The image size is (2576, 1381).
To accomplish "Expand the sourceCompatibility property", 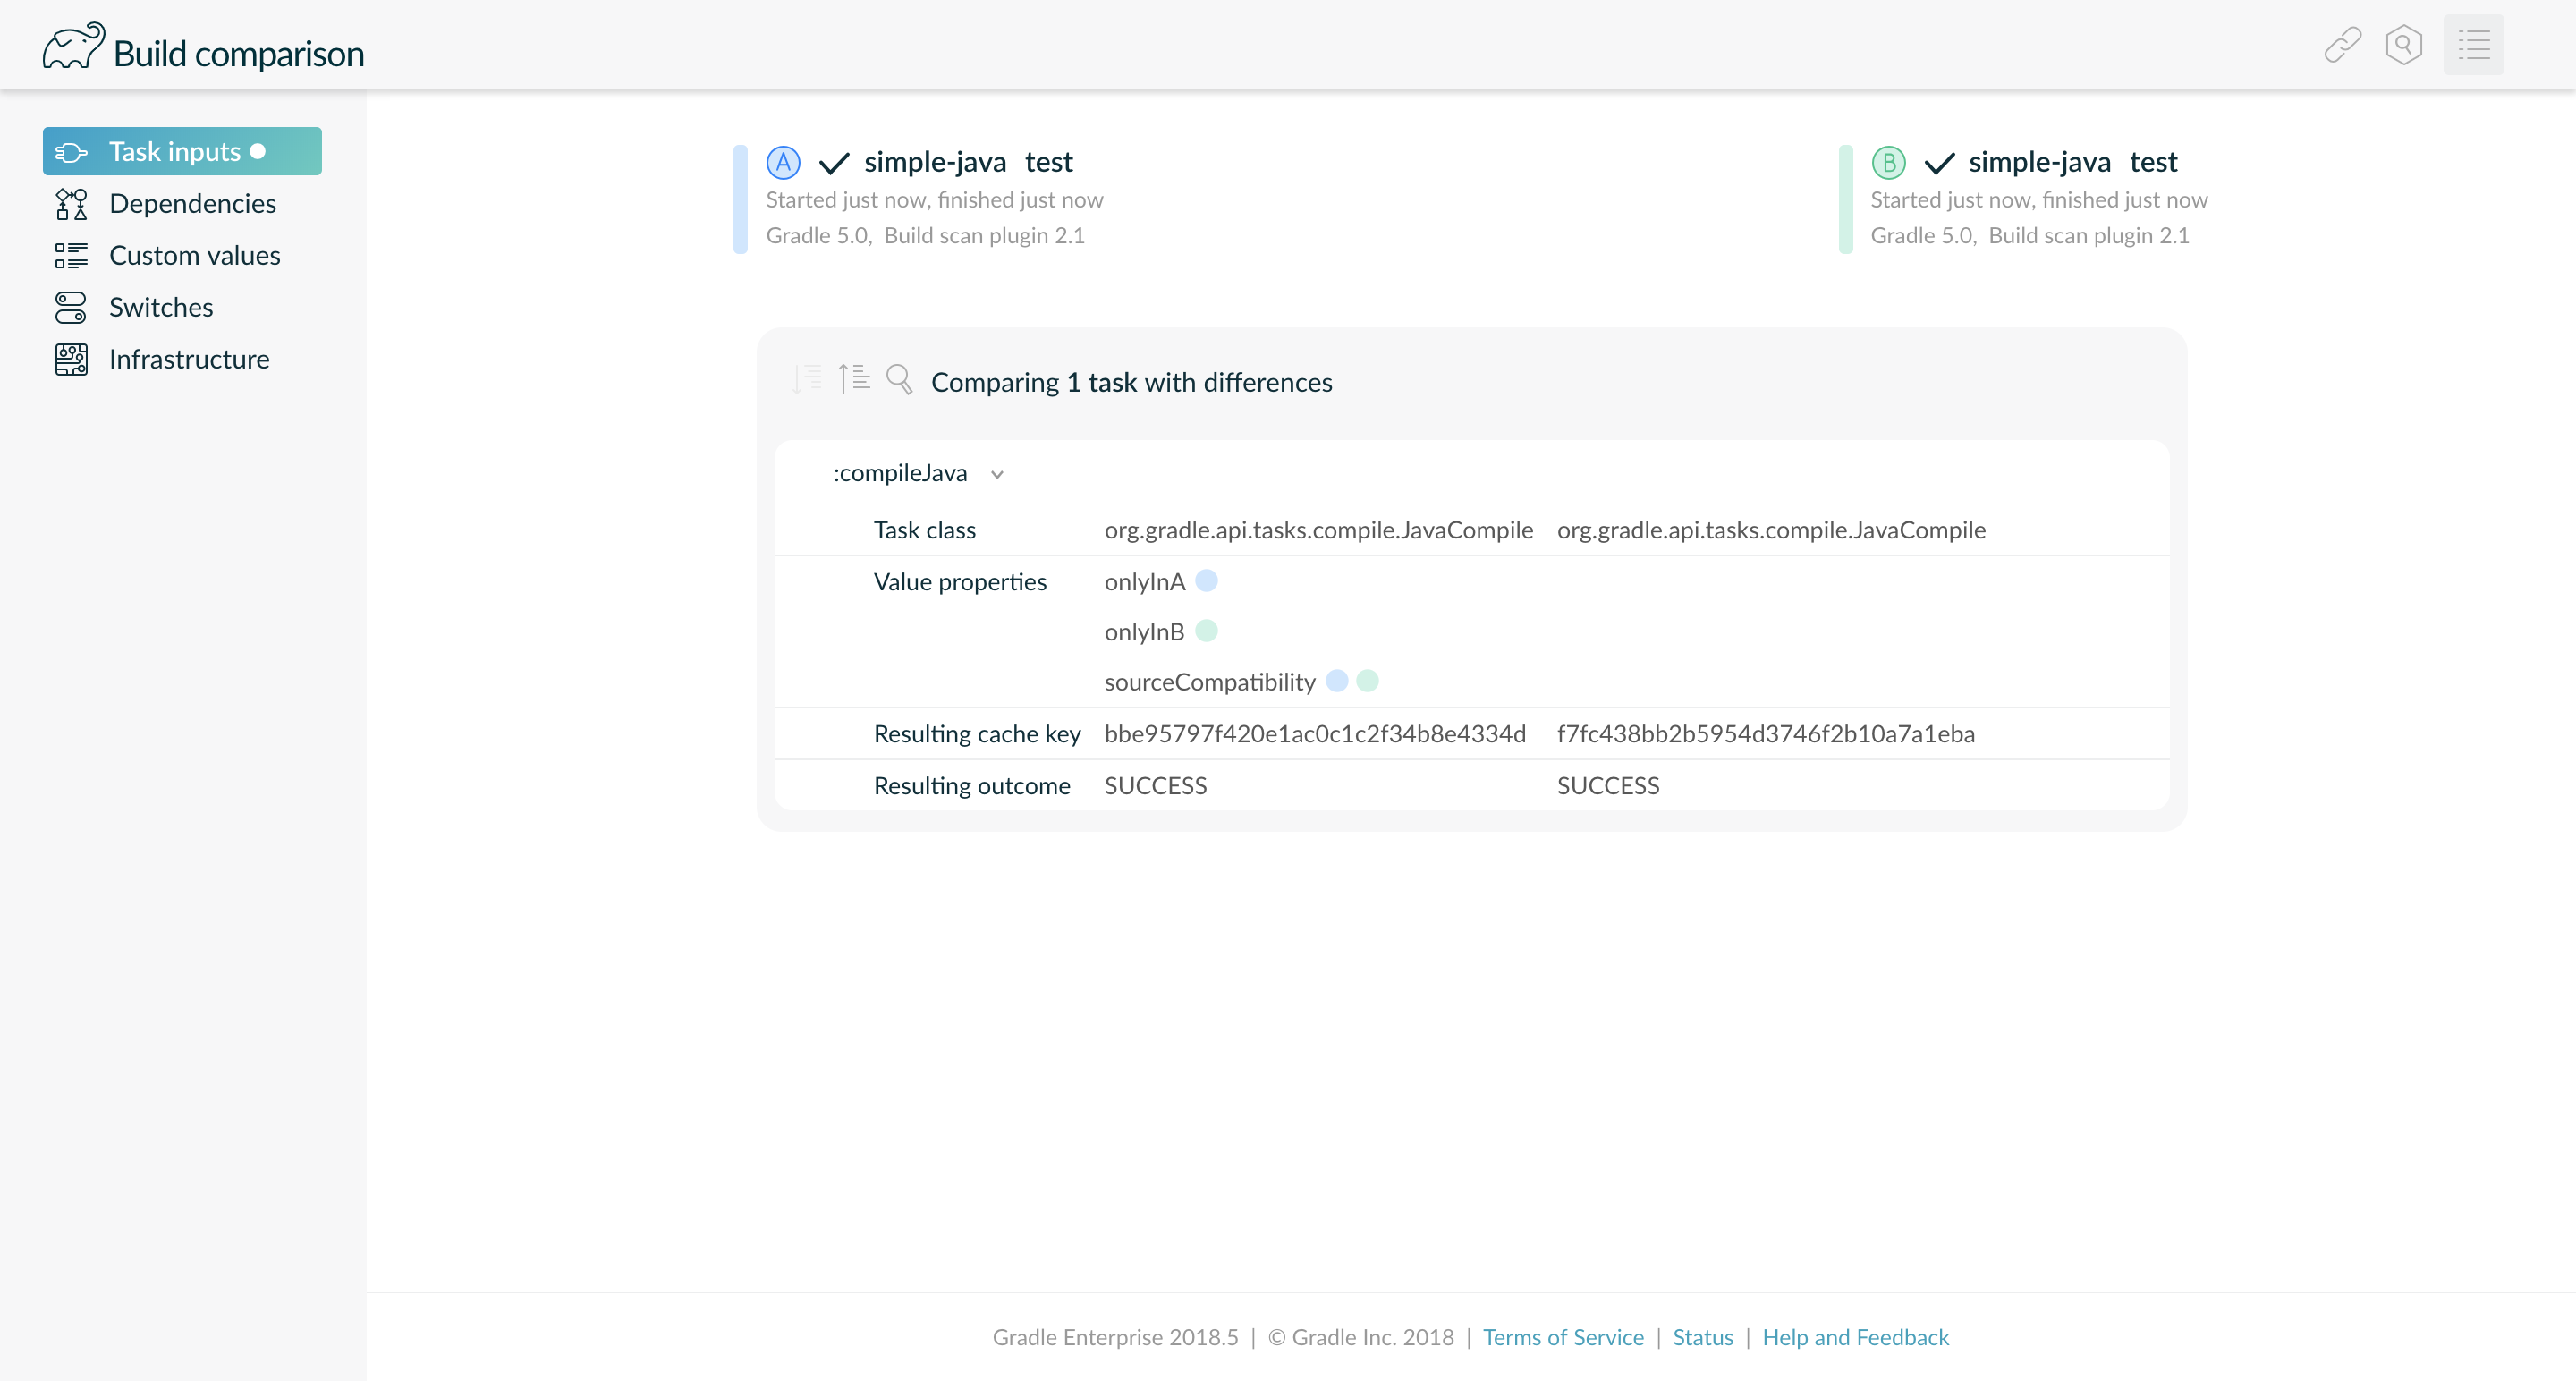I will (x=1209, y=682).
